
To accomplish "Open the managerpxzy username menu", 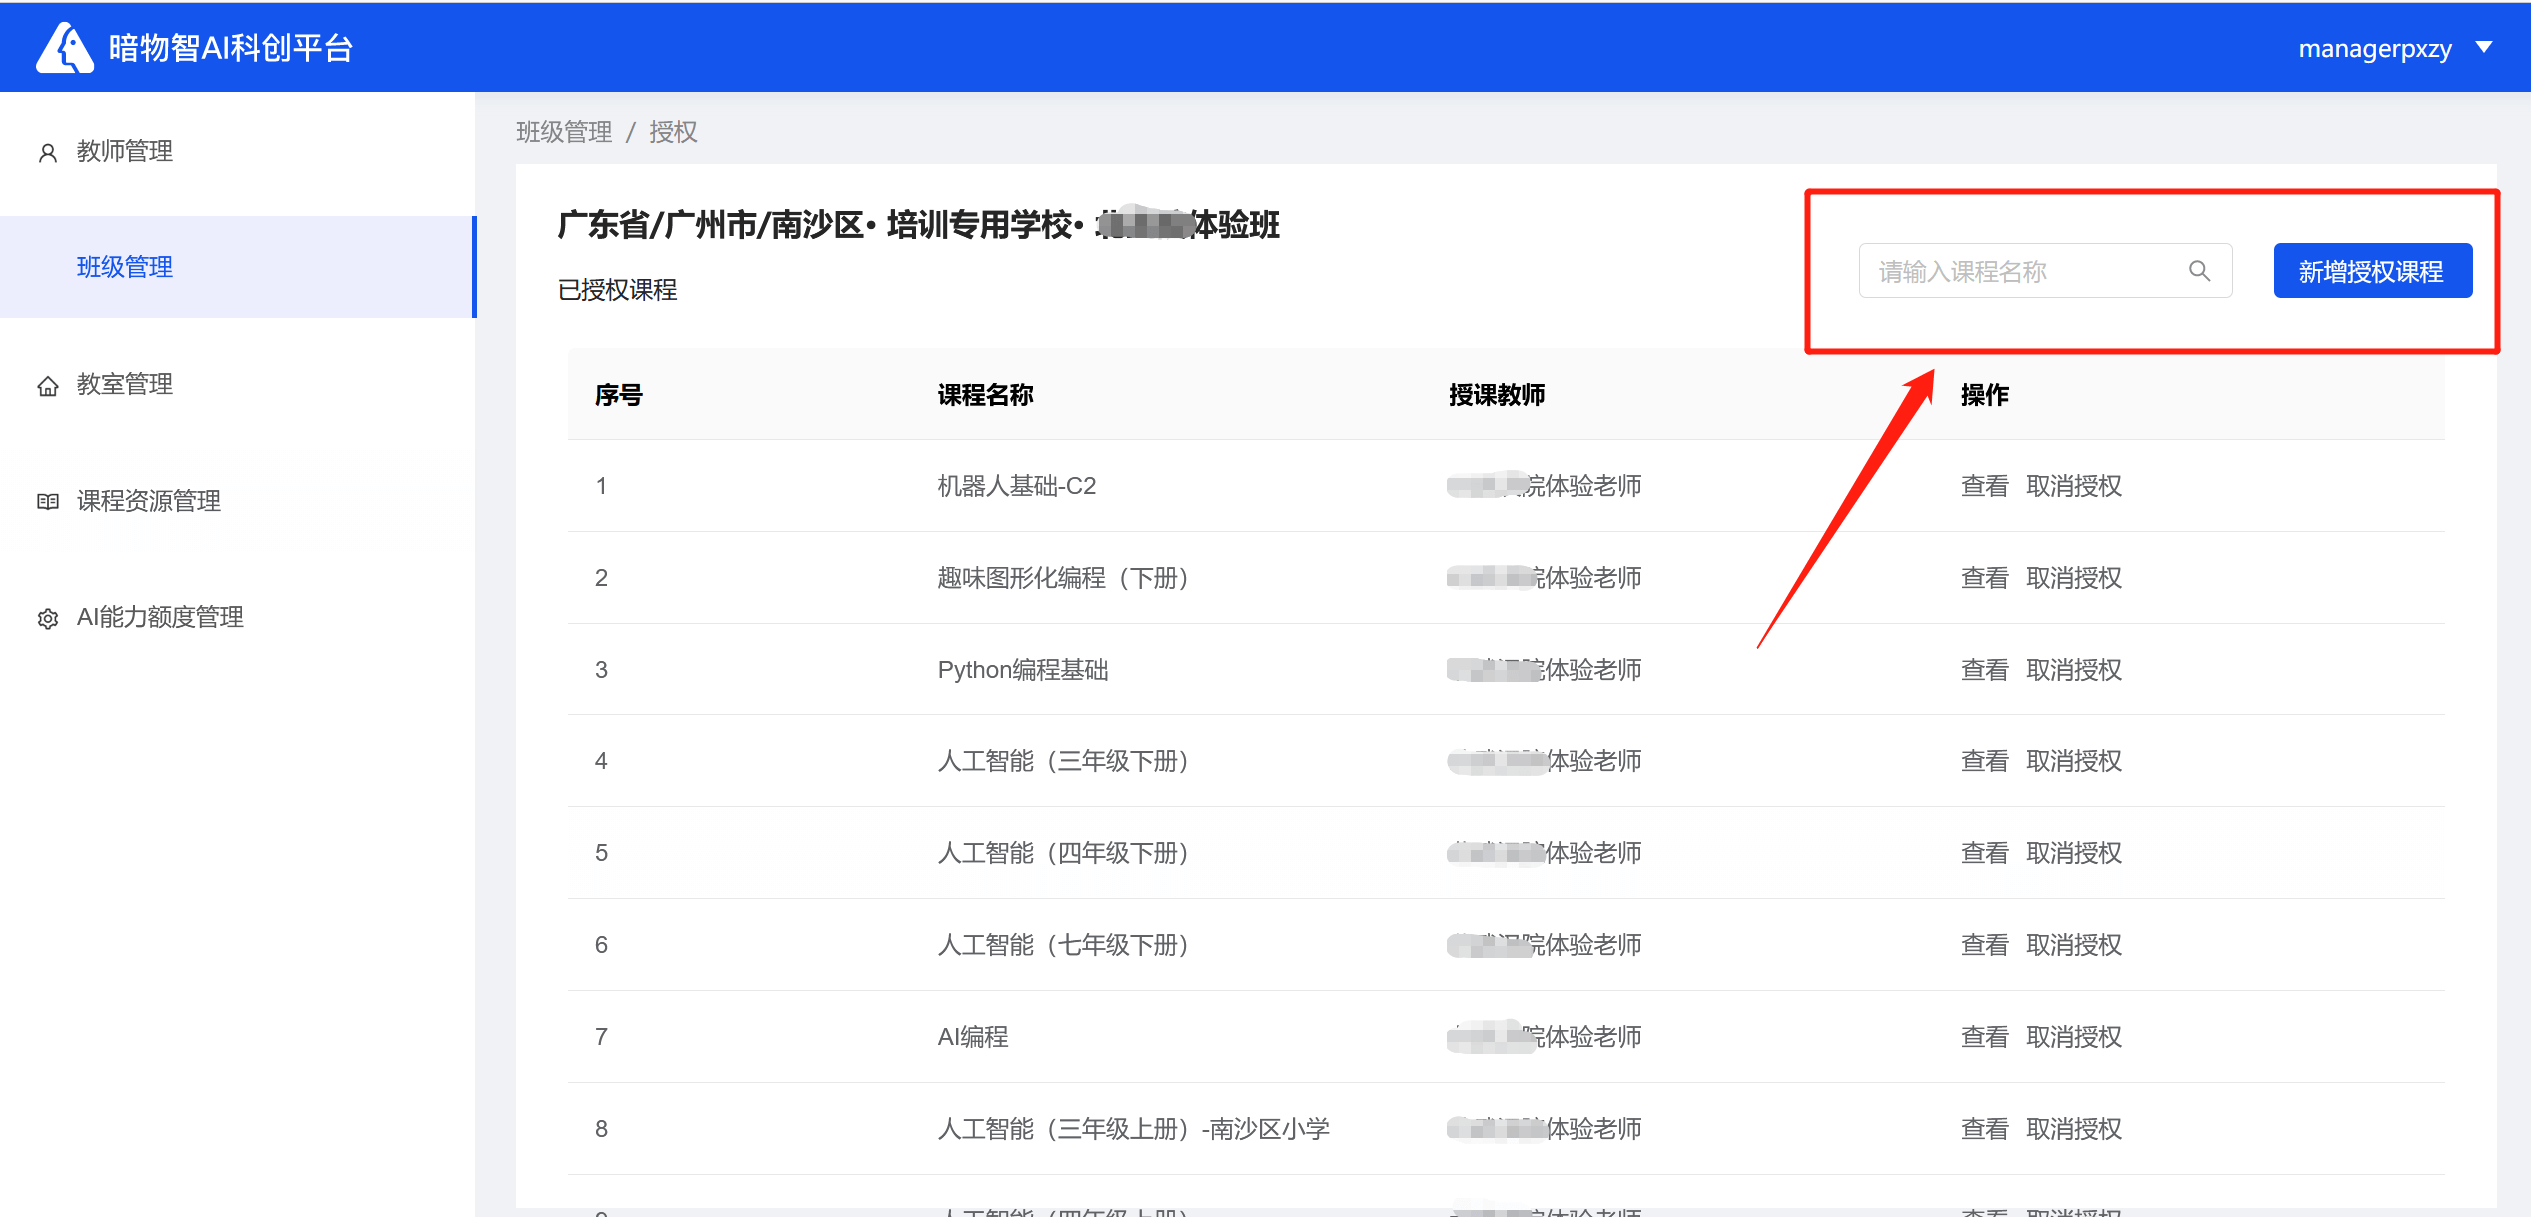I will point(2374,49).
